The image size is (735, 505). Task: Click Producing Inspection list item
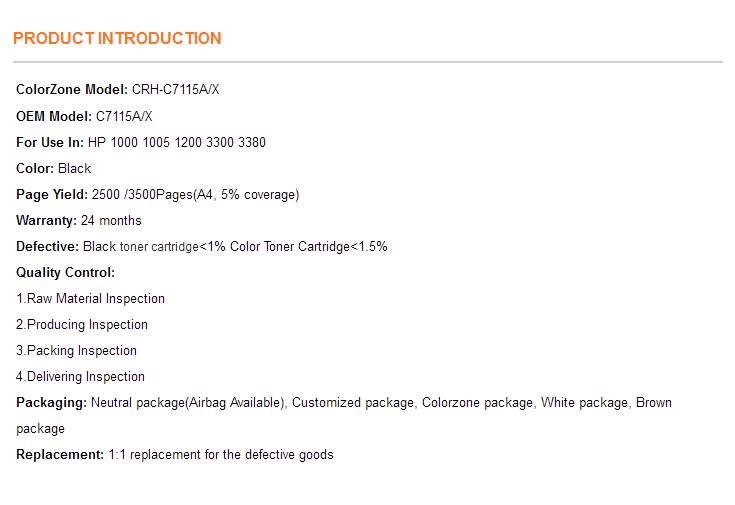point(82,324)
